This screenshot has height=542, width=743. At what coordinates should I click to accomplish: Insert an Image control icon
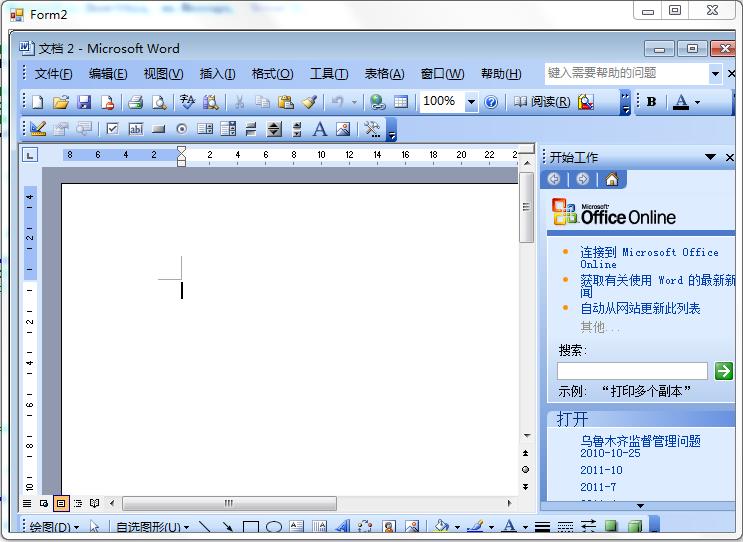point(343,128)
